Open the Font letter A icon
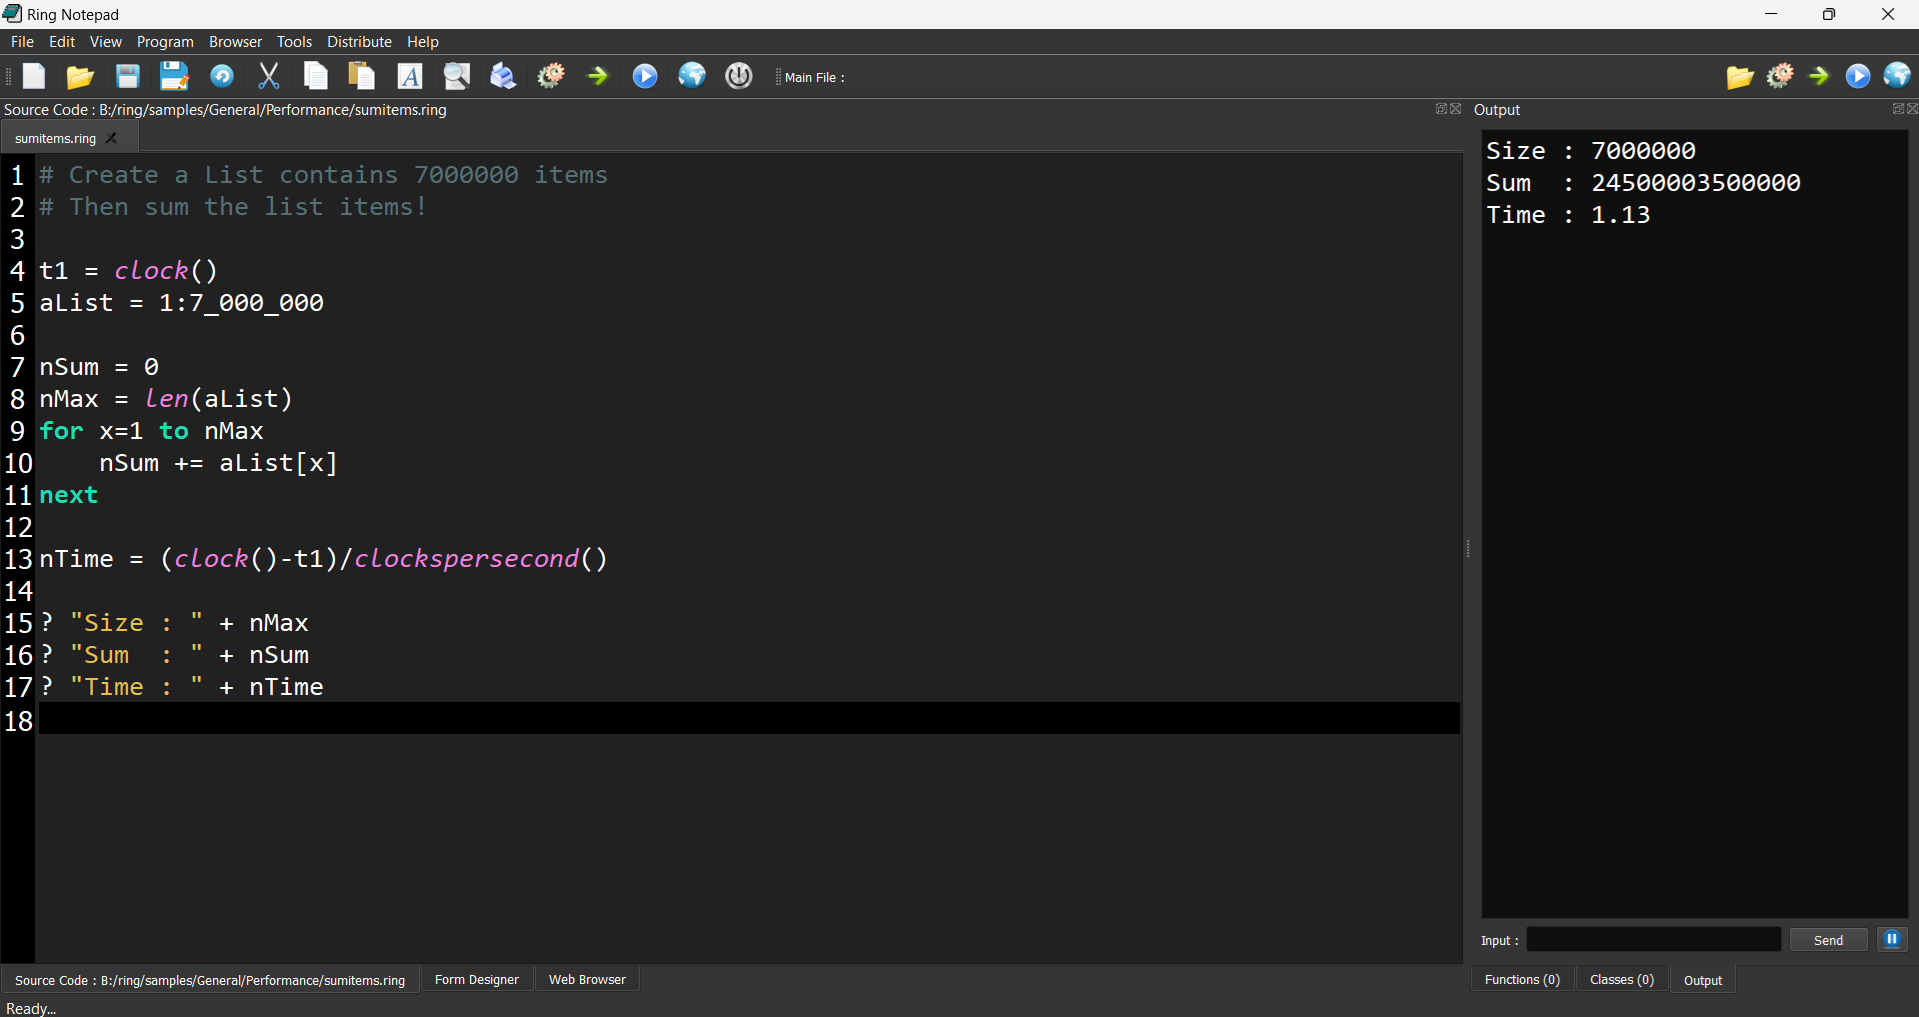This screenshot has width=1919, height=1017. pyautogui.click(x=410, y=76)
